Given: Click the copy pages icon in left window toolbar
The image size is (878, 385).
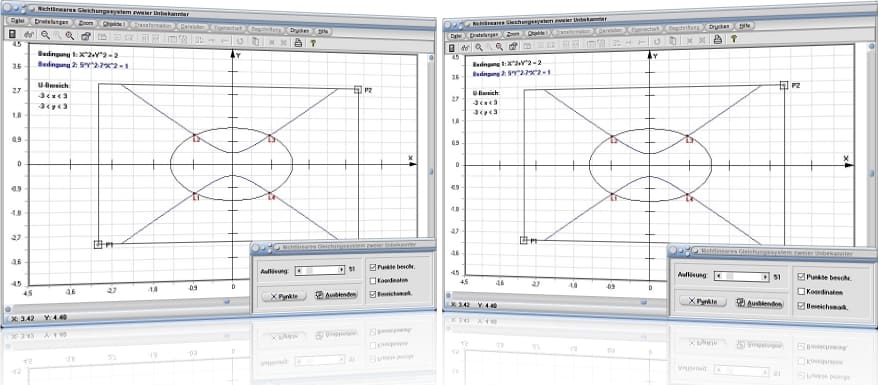Looking at the screenshot, I should (255, 41).
